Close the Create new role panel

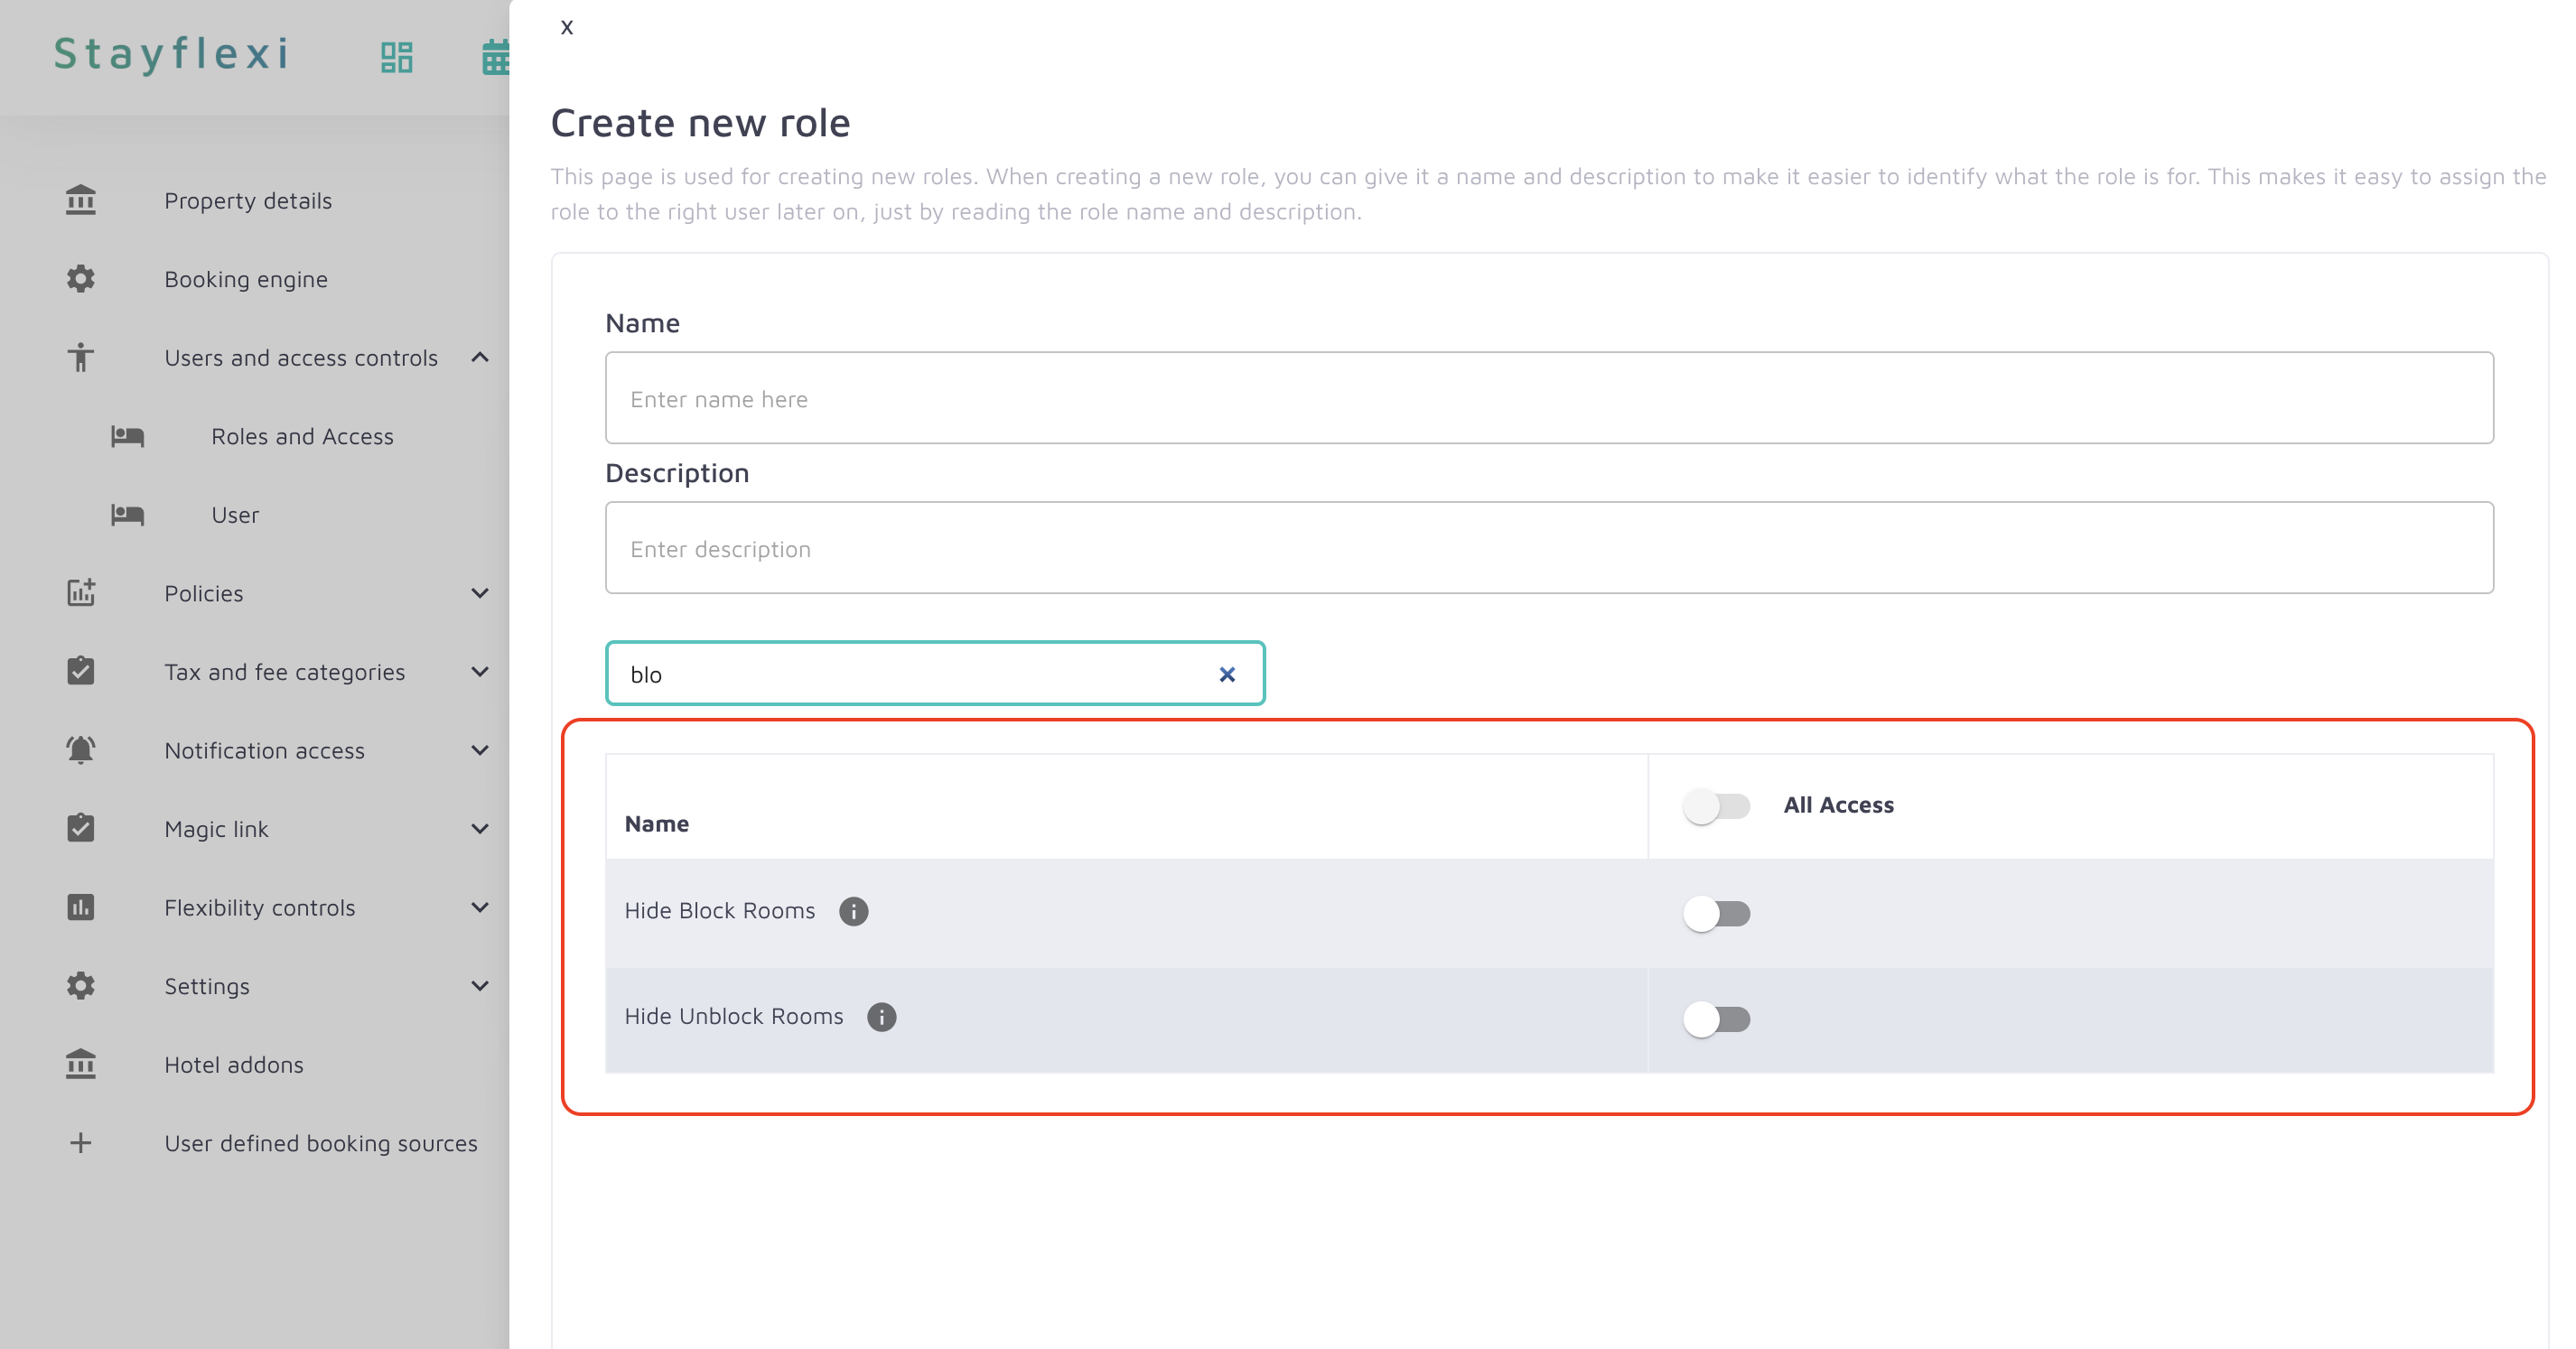point(567,27)
